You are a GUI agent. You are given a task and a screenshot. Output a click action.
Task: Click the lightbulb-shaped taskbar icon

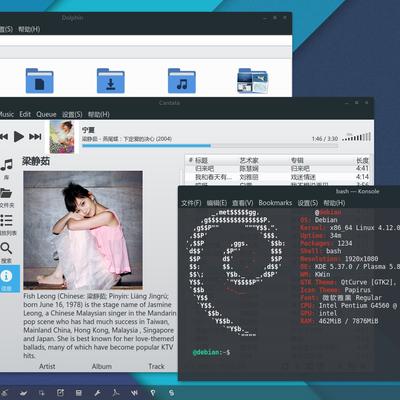153,393
